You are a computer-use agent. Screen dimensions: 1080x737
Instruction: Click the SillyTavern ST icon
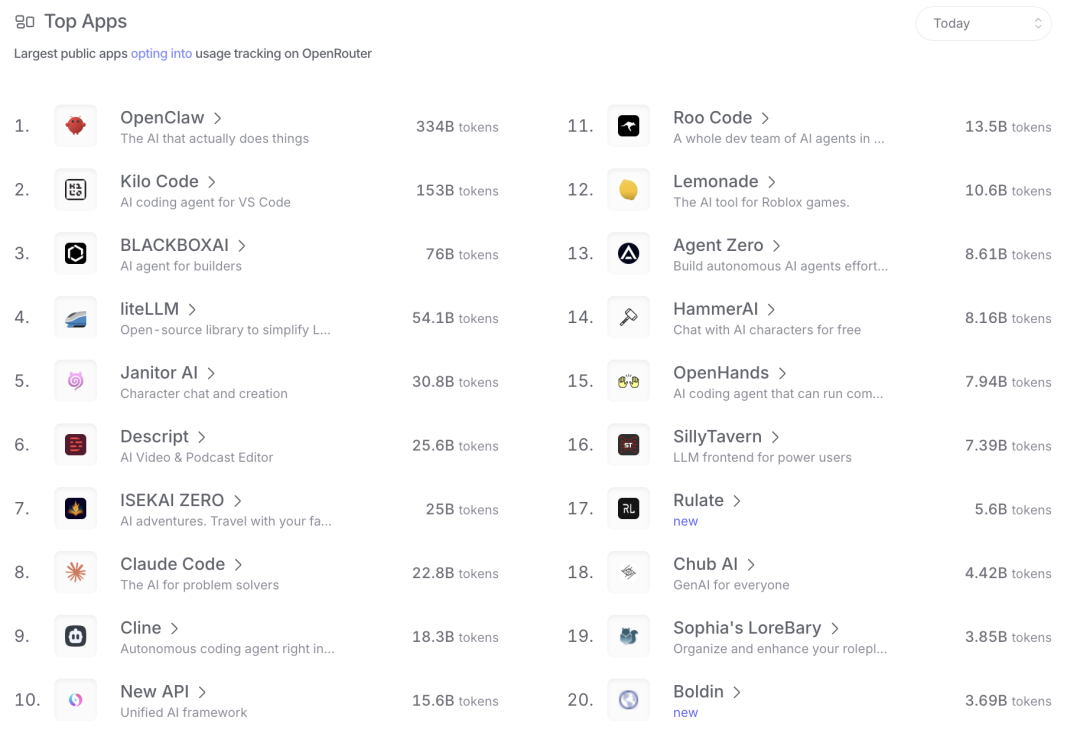[x=628, y=445]
